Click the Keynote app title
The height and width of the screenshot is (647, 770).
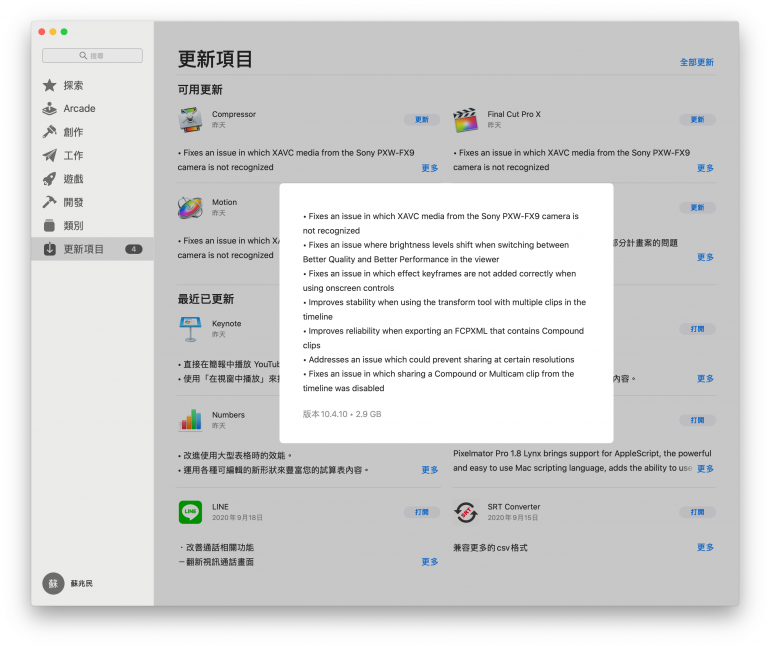tap(226, 324)
